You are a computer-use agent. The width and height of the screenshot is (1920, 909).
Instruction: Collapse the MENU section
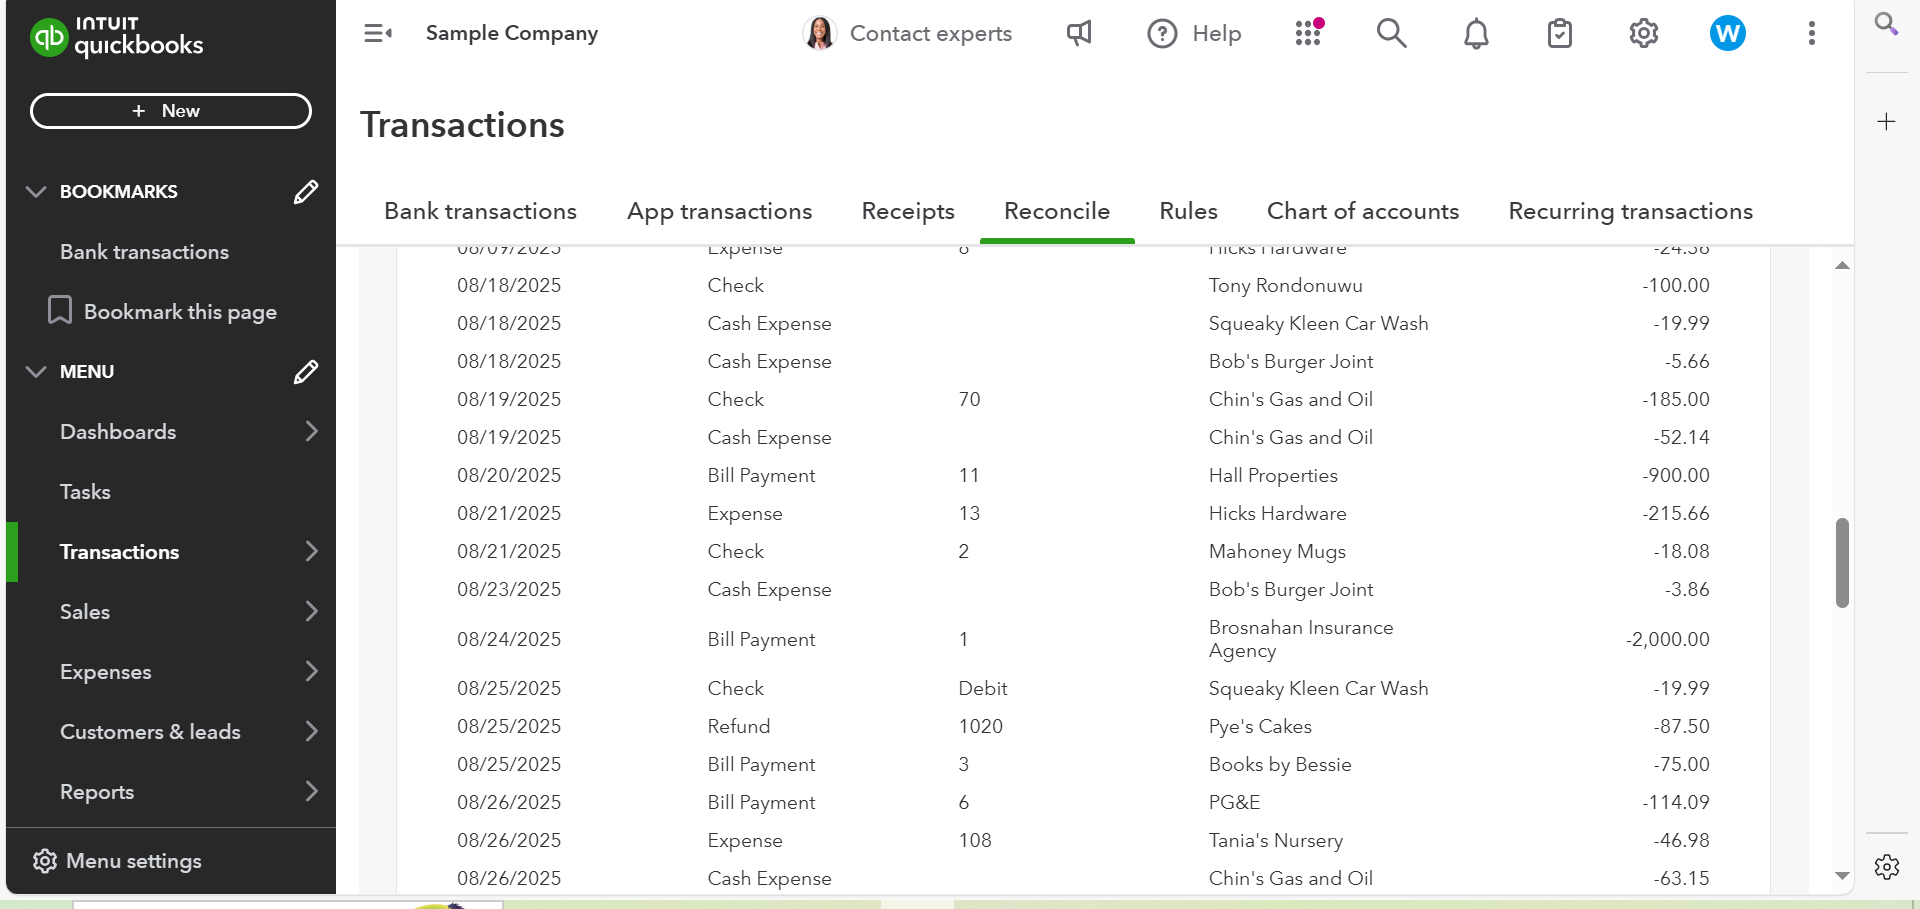point(36,372)
